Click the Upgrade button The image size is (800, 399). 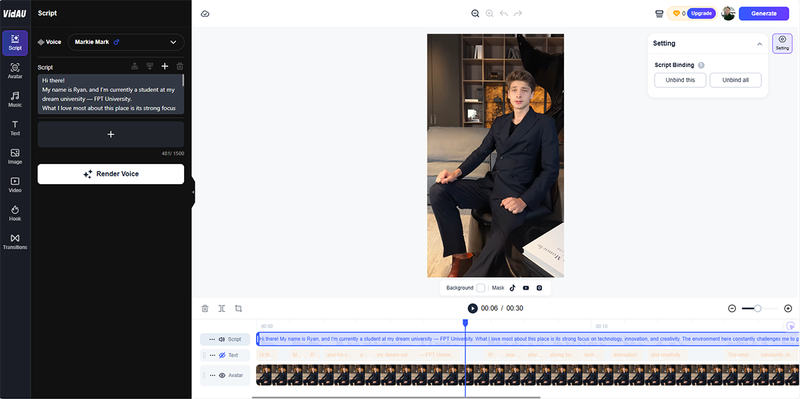pos(702,13)
